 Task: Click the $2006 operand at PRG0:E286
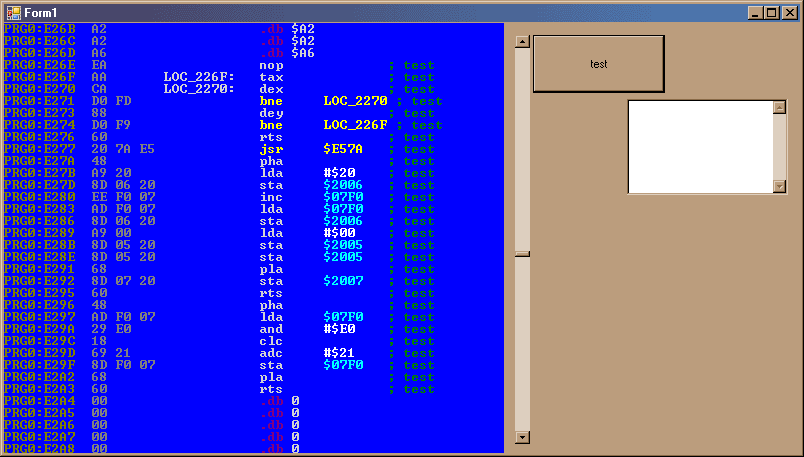click(x=343, y=221)
